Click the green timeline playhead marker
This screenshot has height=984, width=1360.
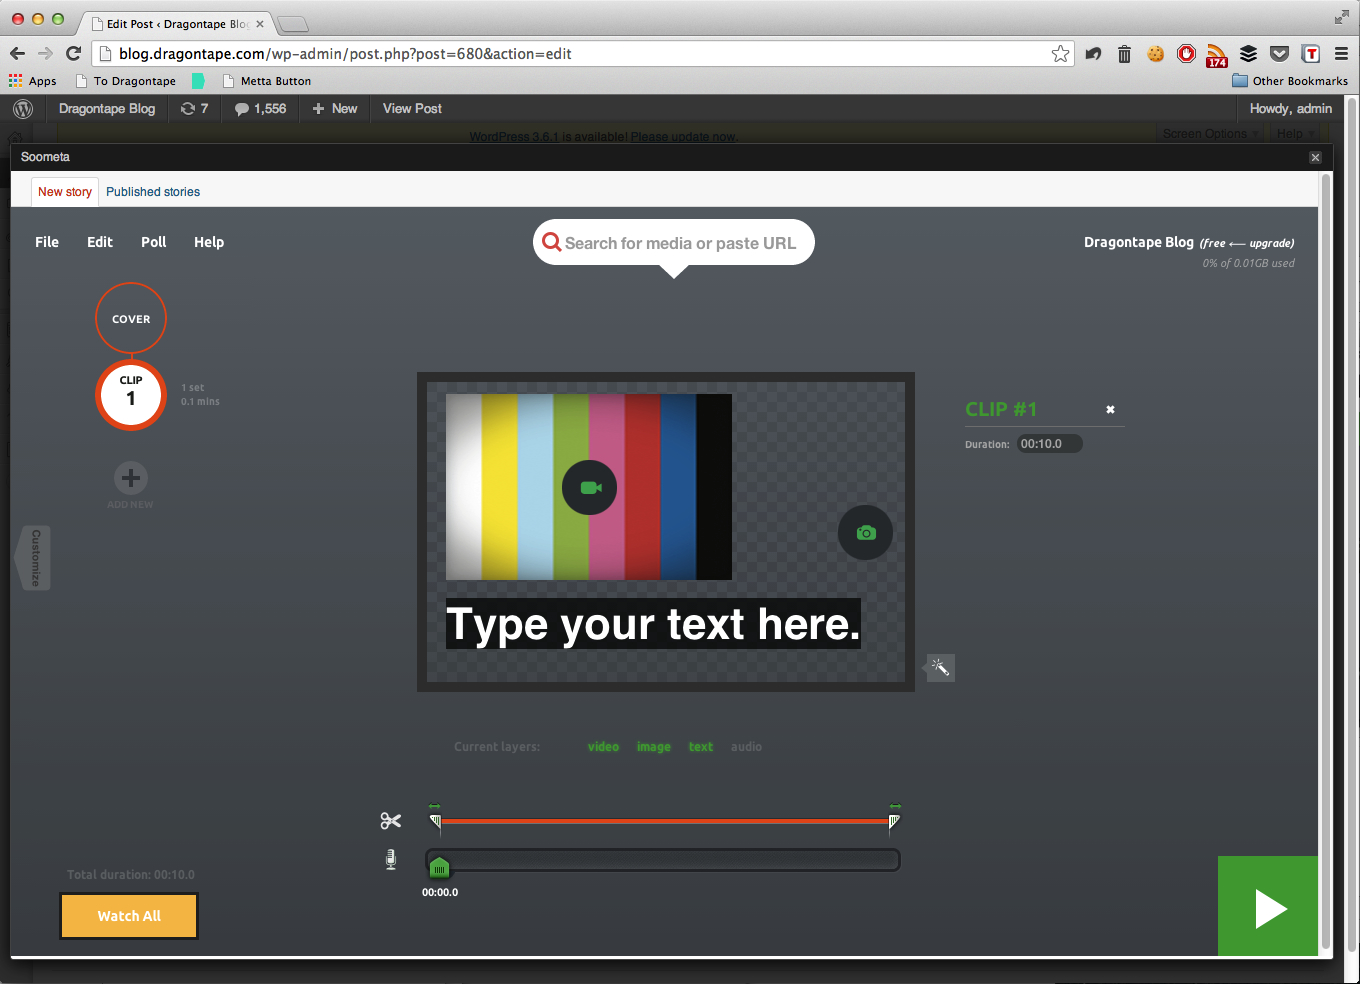pos(439,866)
